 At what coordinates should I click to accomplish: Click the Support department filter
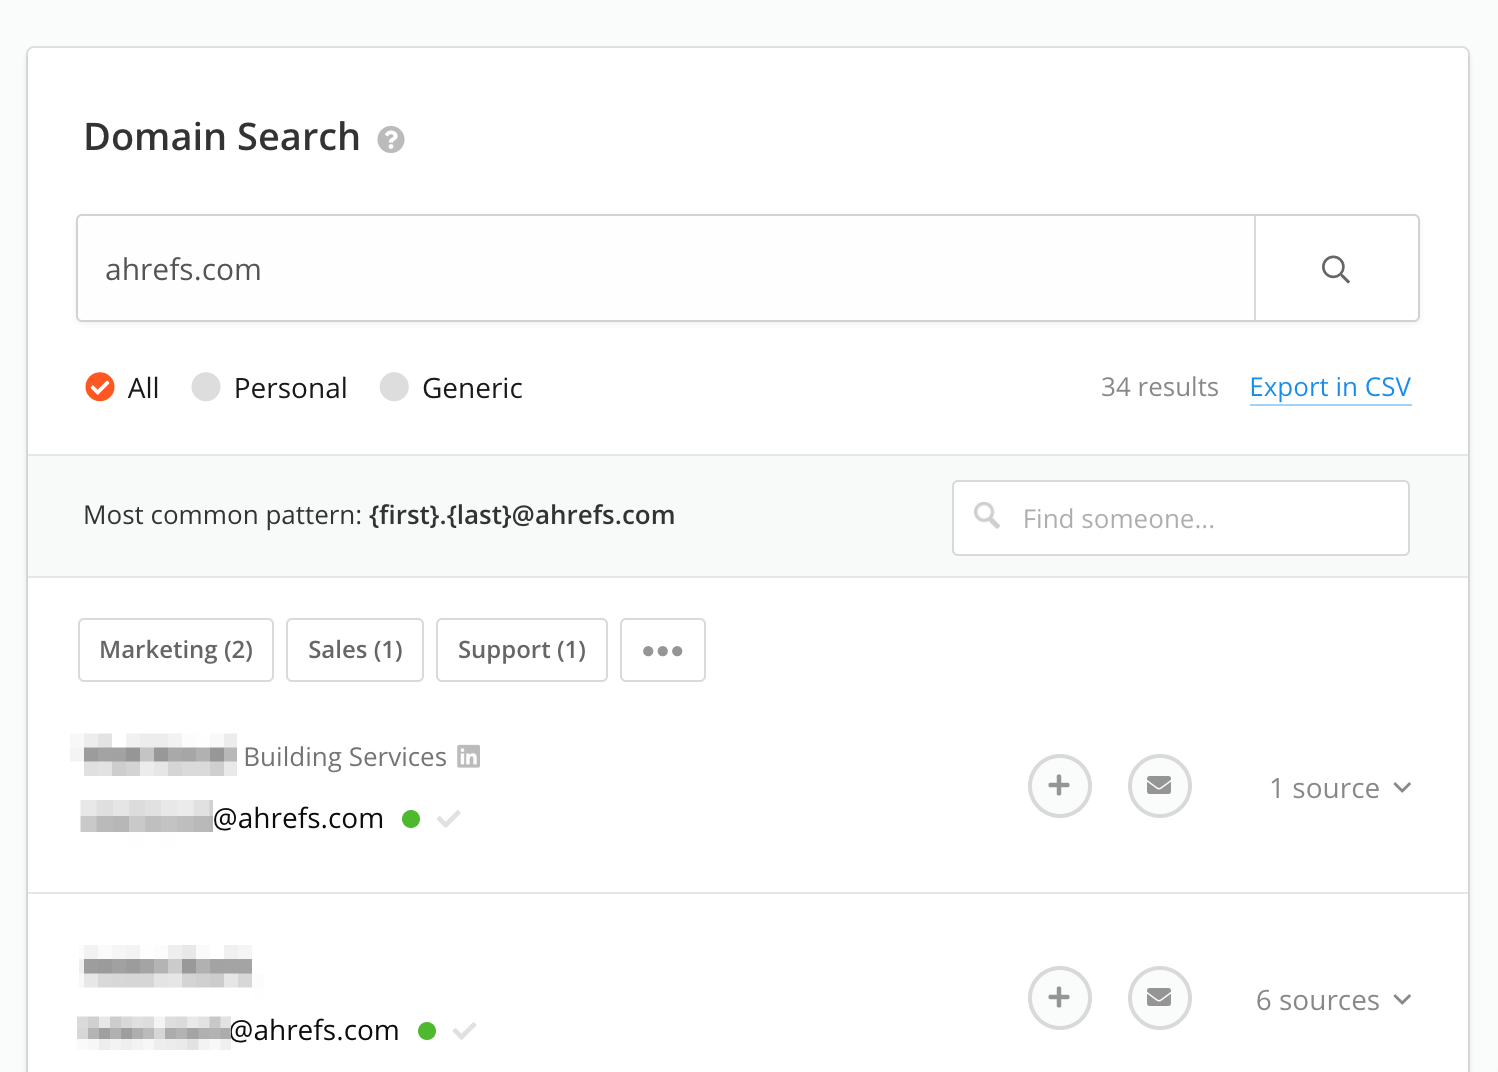click(521, 650)
